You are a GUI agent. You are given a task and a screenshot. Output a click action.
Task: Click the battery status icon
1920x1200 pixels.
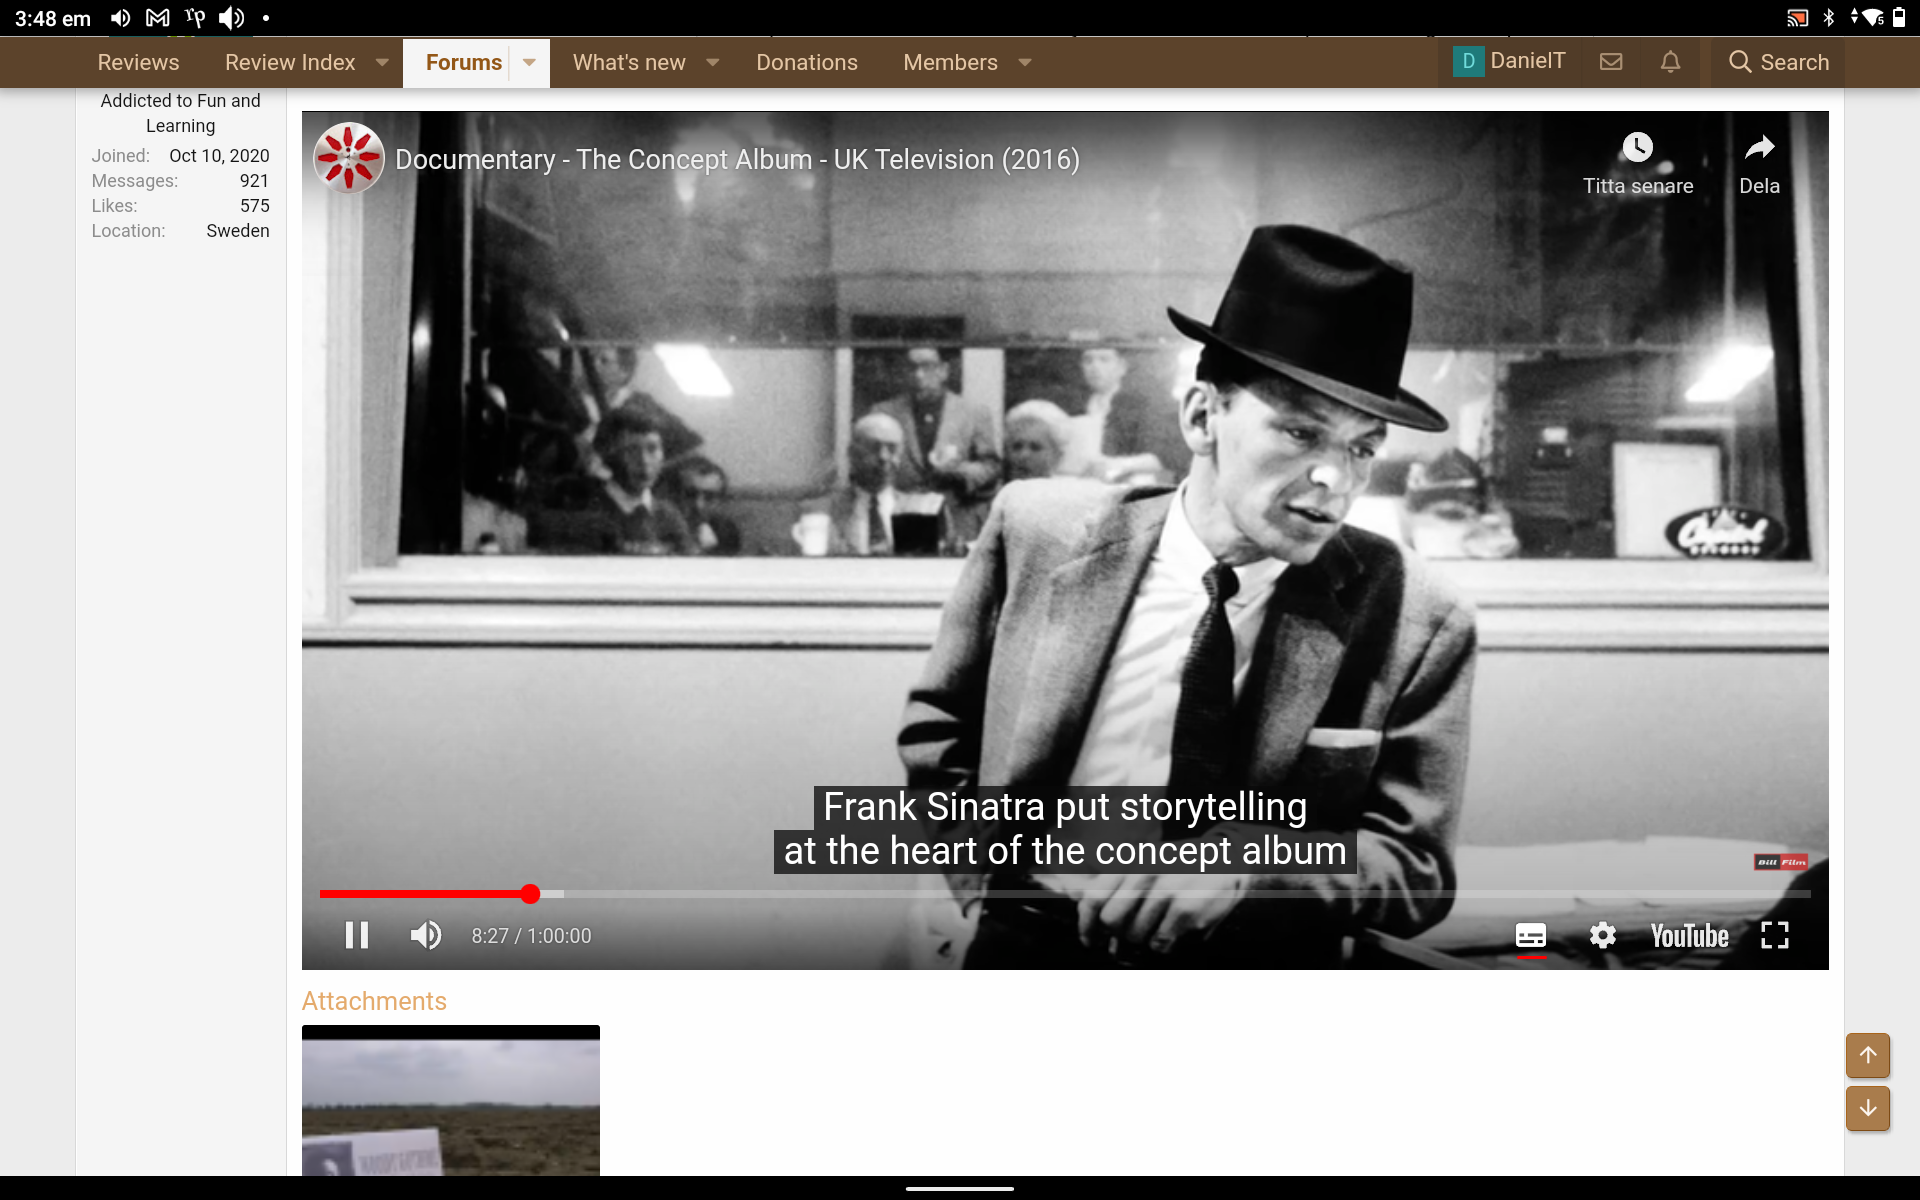[1899, 17]
